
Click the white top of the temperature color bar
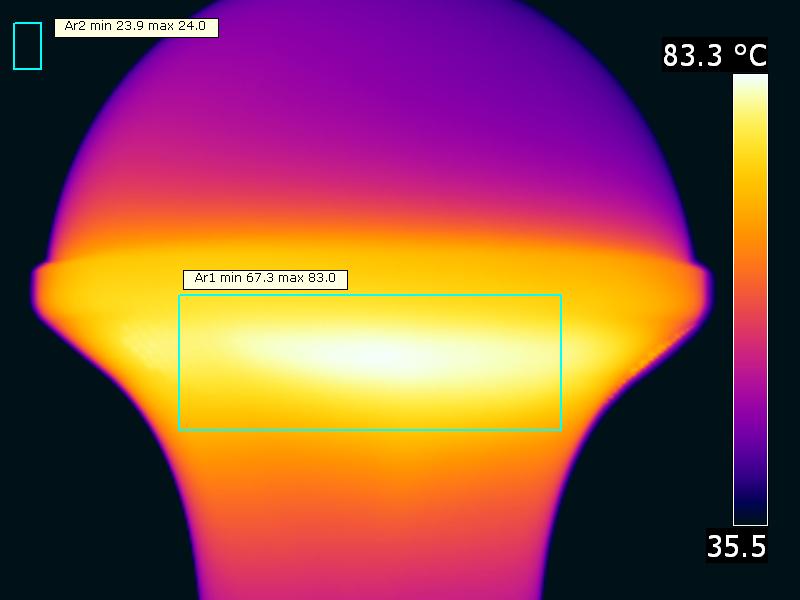tap(750, 85)
